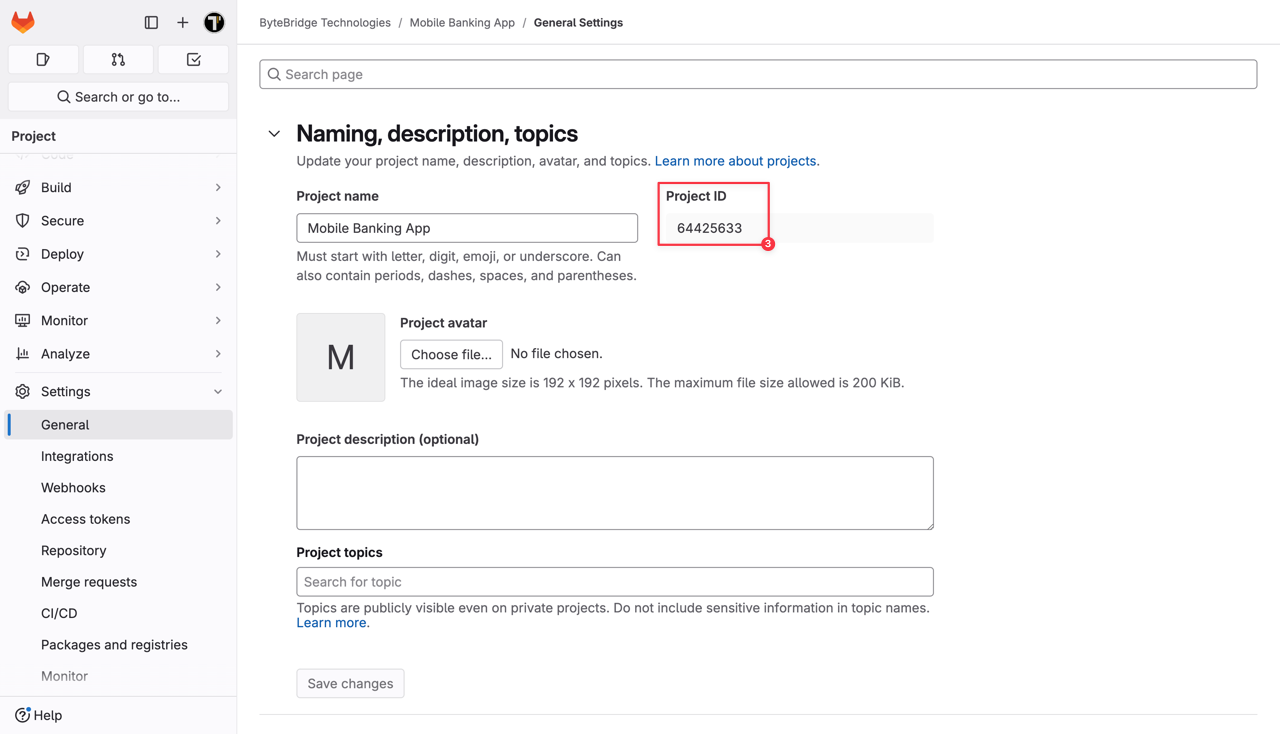The width and height of the screenshot is (1280, 734).
Task: Click the Save changes button
Action: point(349,683)
